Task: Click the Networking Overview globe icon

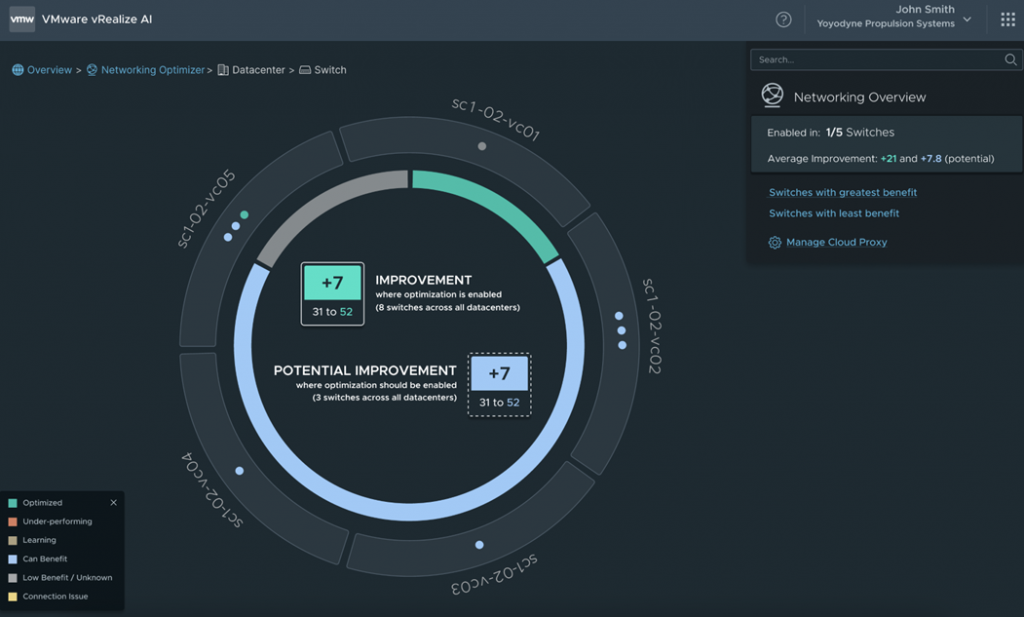Action: [772, 95]
